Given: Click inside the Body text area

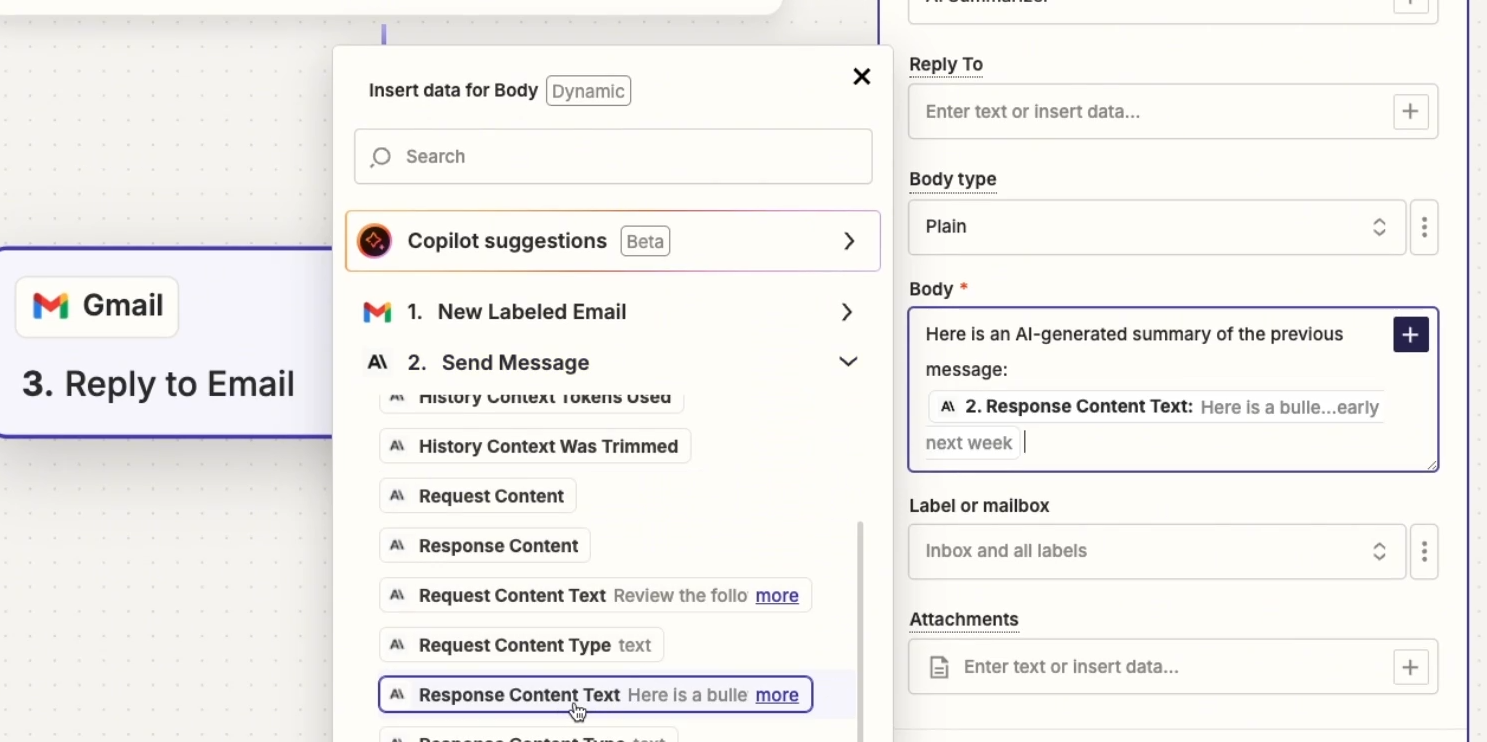Looking at the screenshot, I should tap(1173, 389).
